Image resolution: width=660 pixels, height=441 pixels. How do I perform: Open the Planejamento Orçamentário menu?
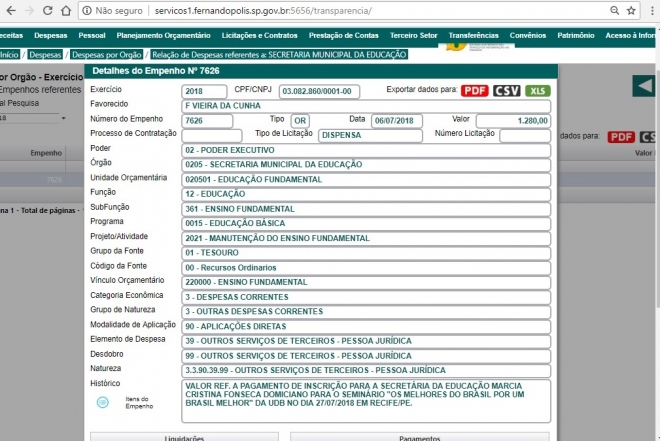click(163, 35)
